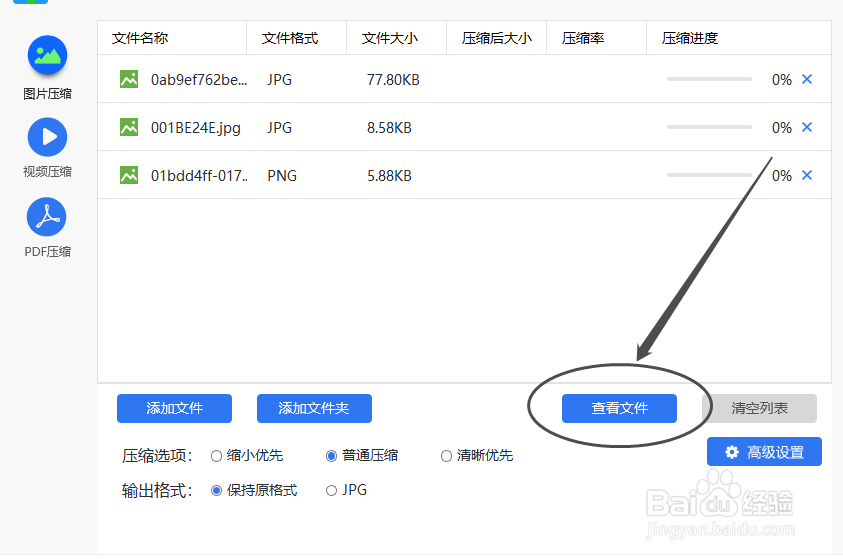
Task: Click 8.58KB size cell
Action: click(389, 128)
